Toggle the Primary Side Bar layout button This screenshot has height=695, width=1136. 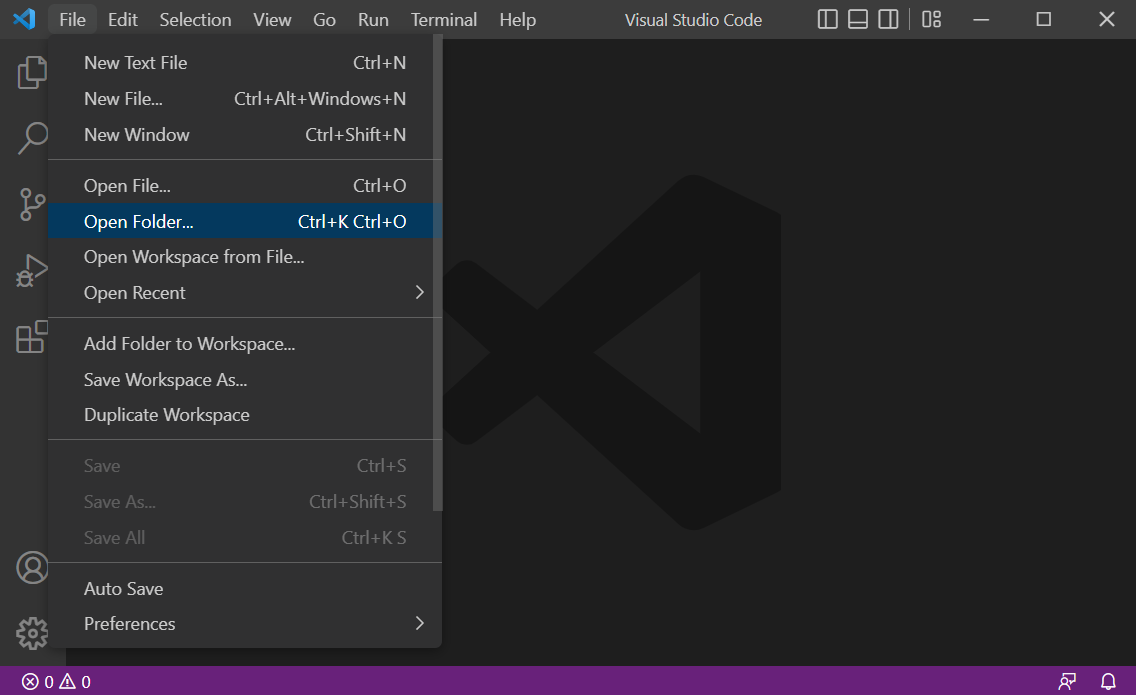click(x=827, y=19)
